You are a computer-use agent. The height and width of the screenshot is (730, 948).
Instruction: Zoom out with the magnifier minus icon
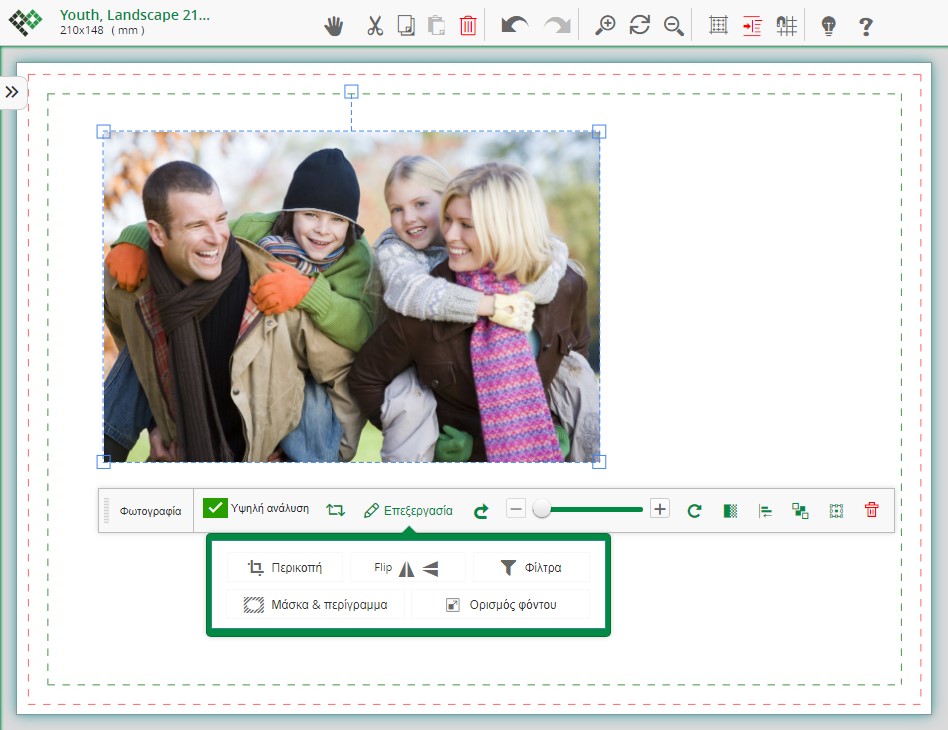click(x=674, y=26)
